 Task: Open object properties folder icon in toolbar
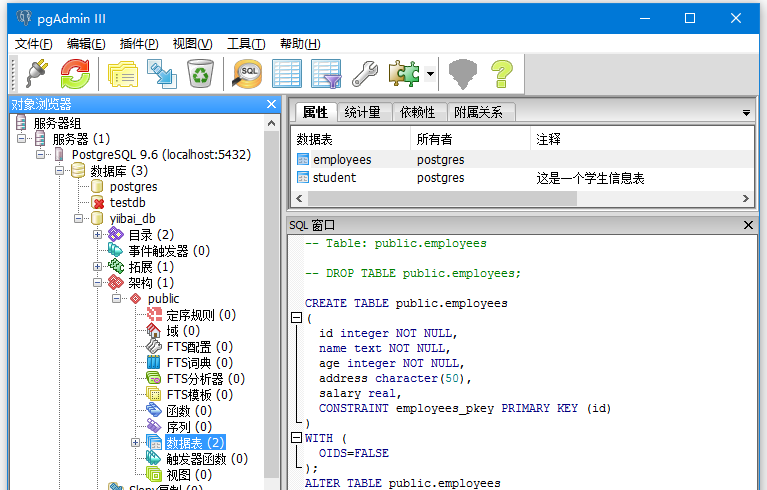point(123,73)
